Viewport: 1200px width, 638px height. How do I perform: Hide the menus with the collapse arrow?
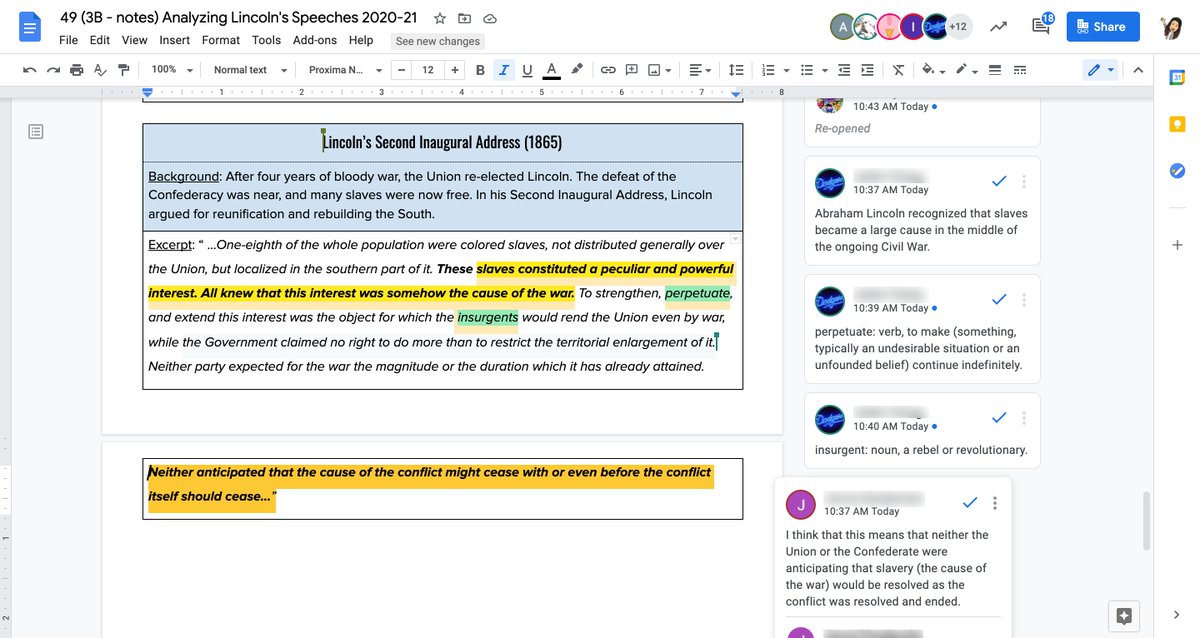coord(1137,70)
